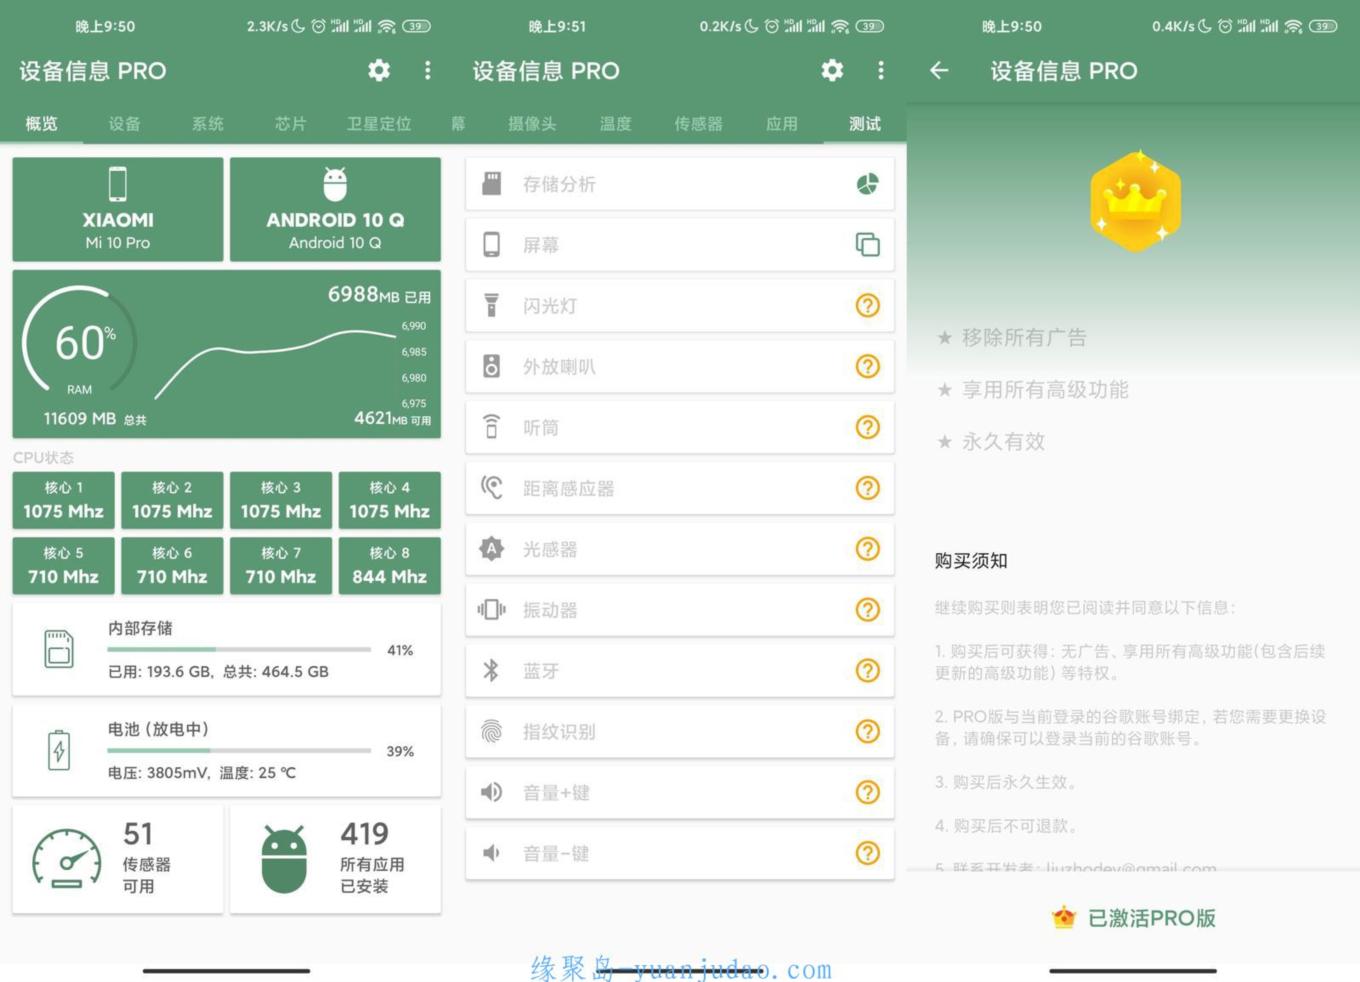Switch to the 传感器 tab
1360x982 pixels.
[698, 124]
